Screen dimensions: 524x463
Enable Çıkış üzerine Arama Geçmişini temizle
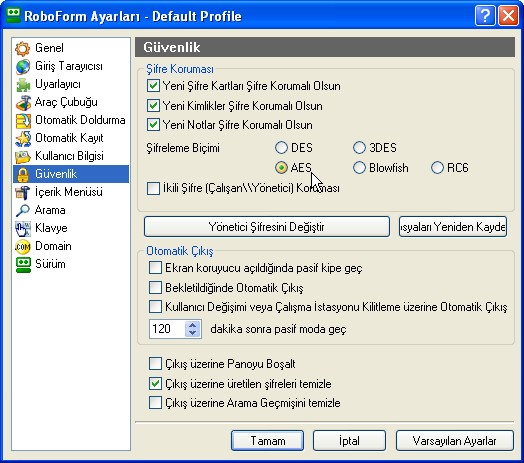(x=155, y=402)
